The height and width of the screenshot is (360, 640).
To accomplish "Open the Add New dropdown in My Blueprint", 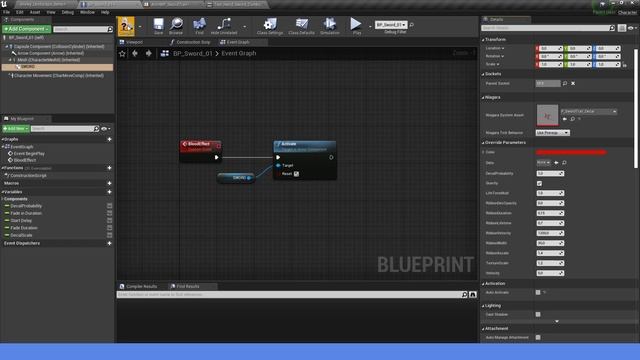I will [x=16, y=129].
